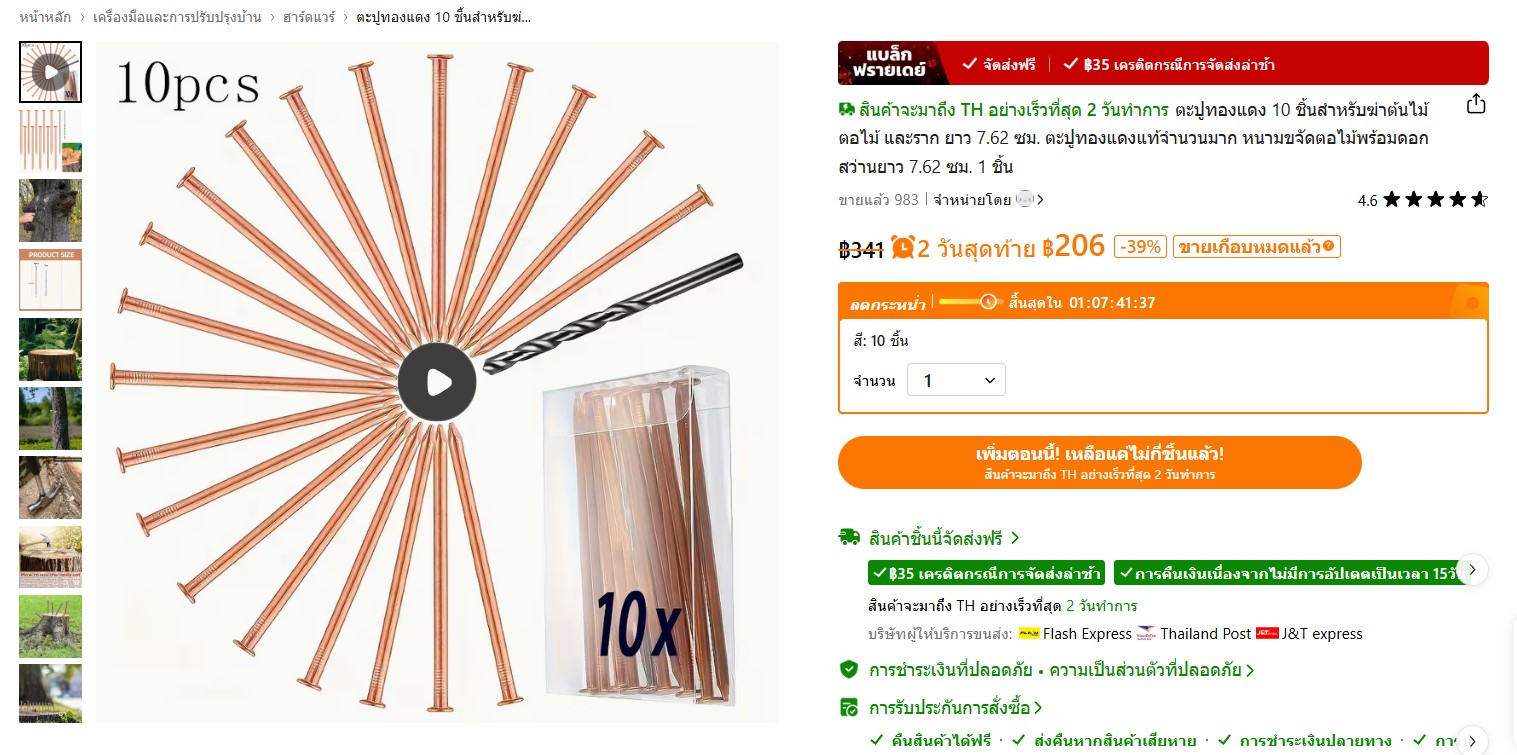Click the delivery truck free shipping icon

(x=849, y=537)
